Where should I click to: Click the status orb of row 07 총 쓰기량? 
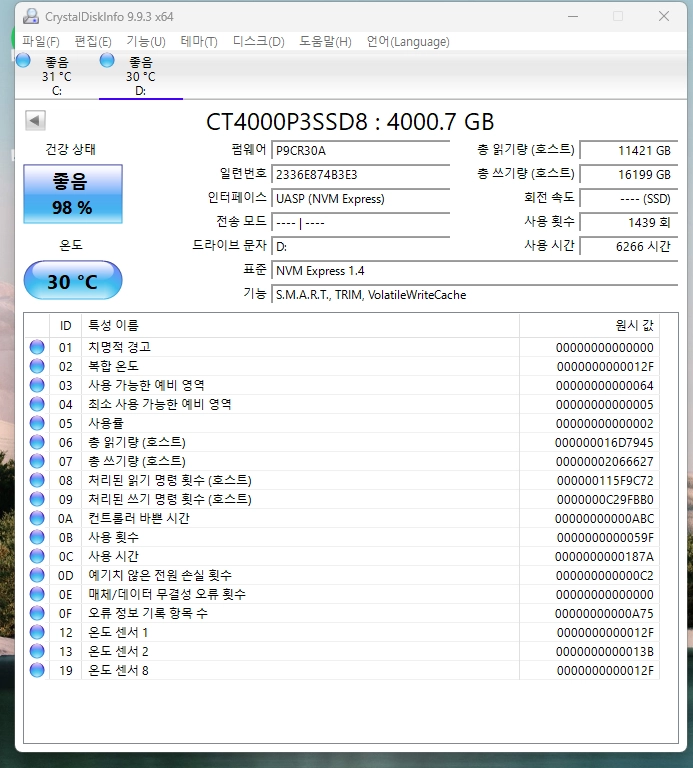pyautogui.click(x=37, y=461)
